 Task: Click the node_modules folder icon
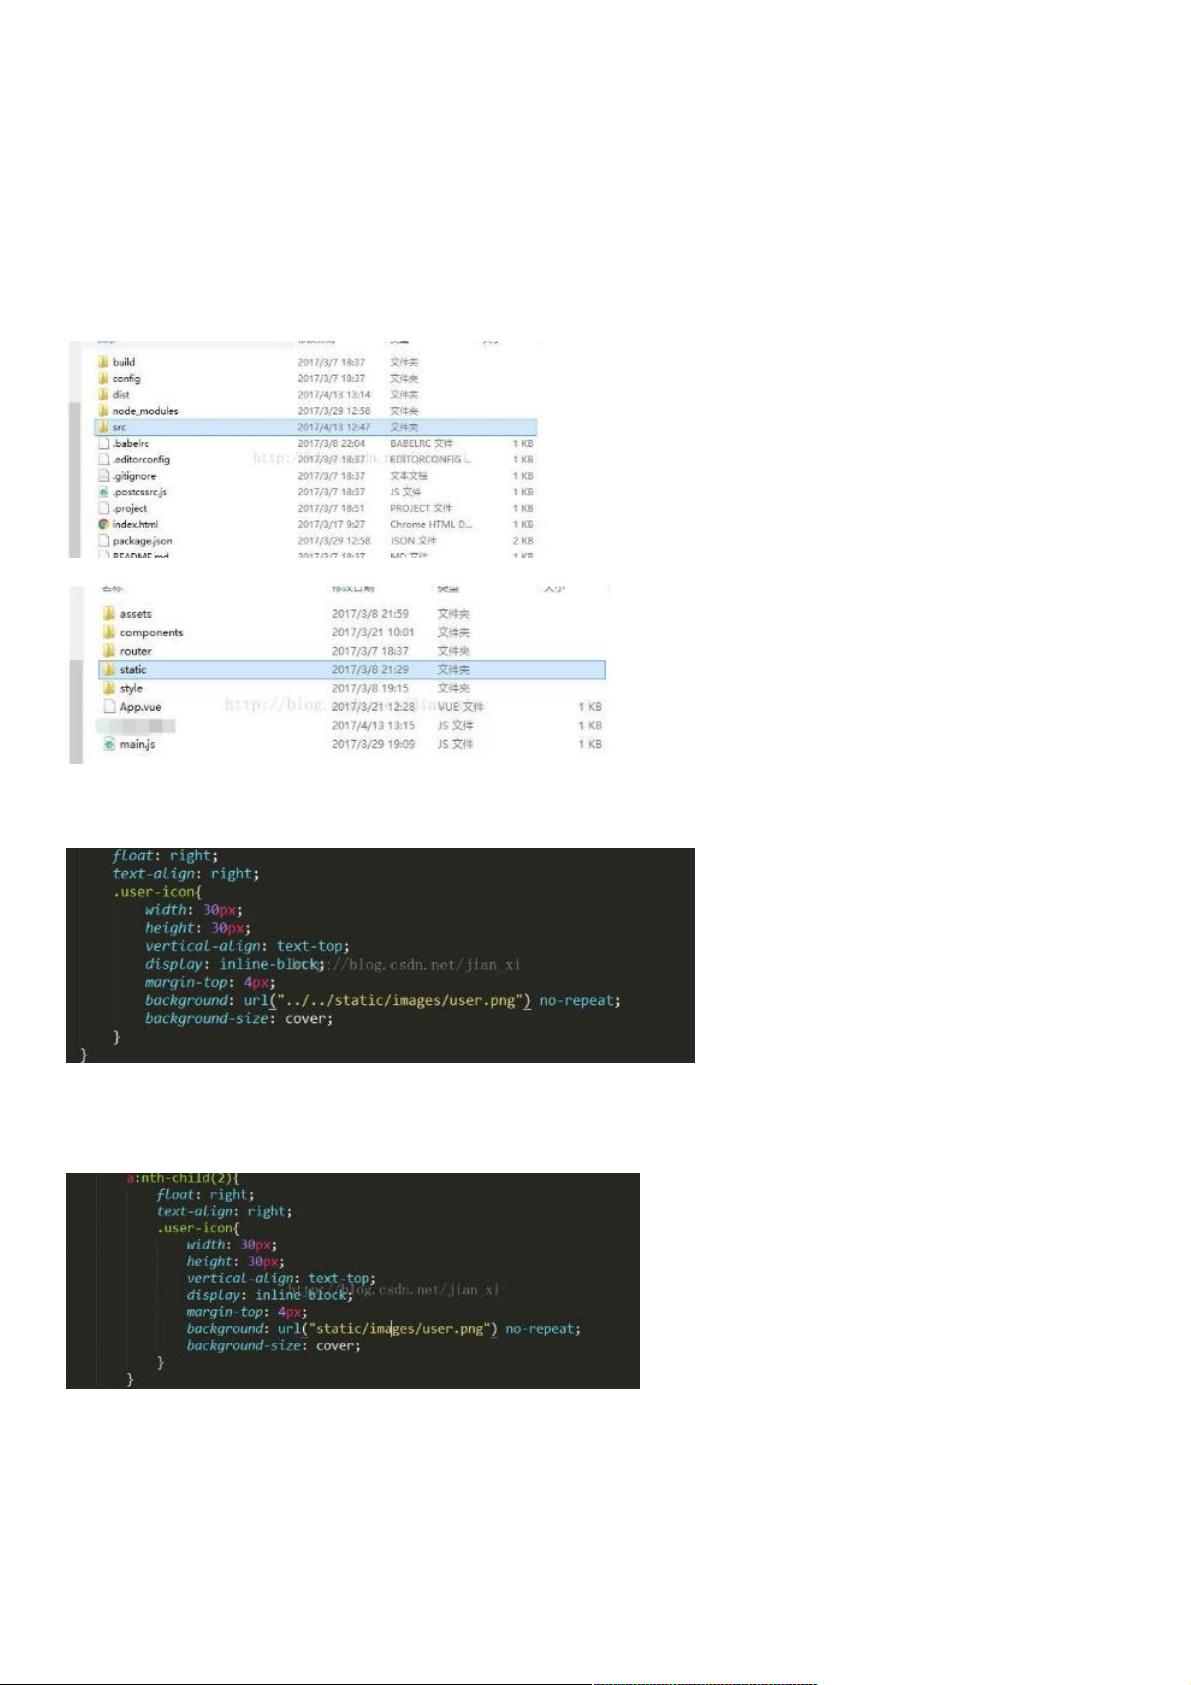pos(103,411)
